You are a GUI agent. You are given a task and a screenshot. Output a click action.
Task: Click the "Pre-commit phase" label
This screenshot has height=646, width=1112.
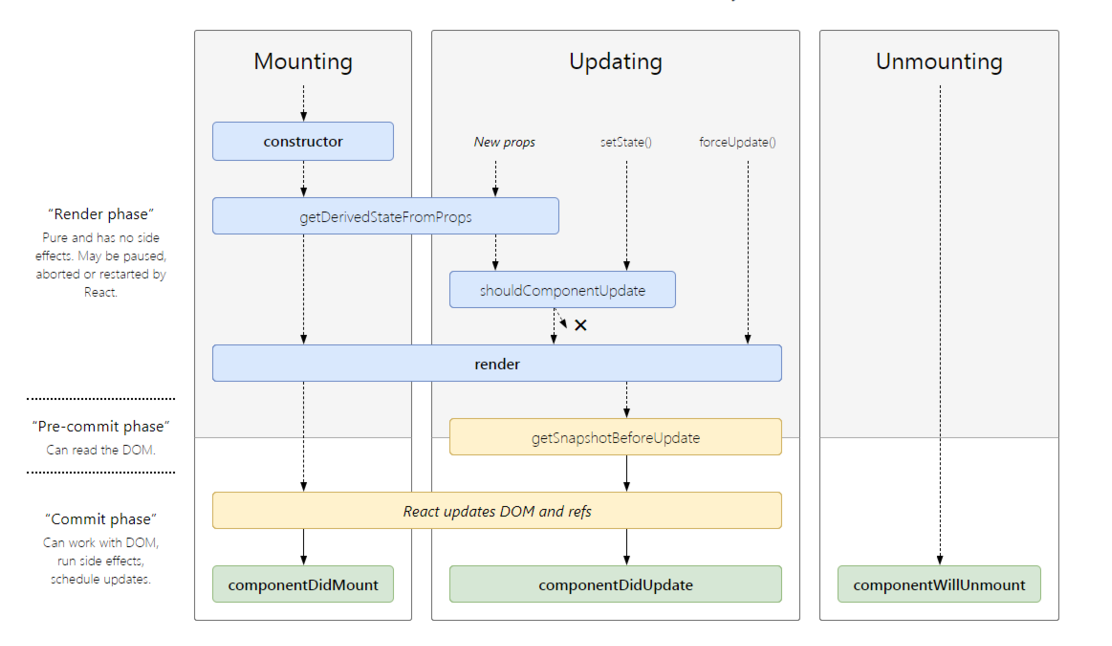[x=101, y=426]
